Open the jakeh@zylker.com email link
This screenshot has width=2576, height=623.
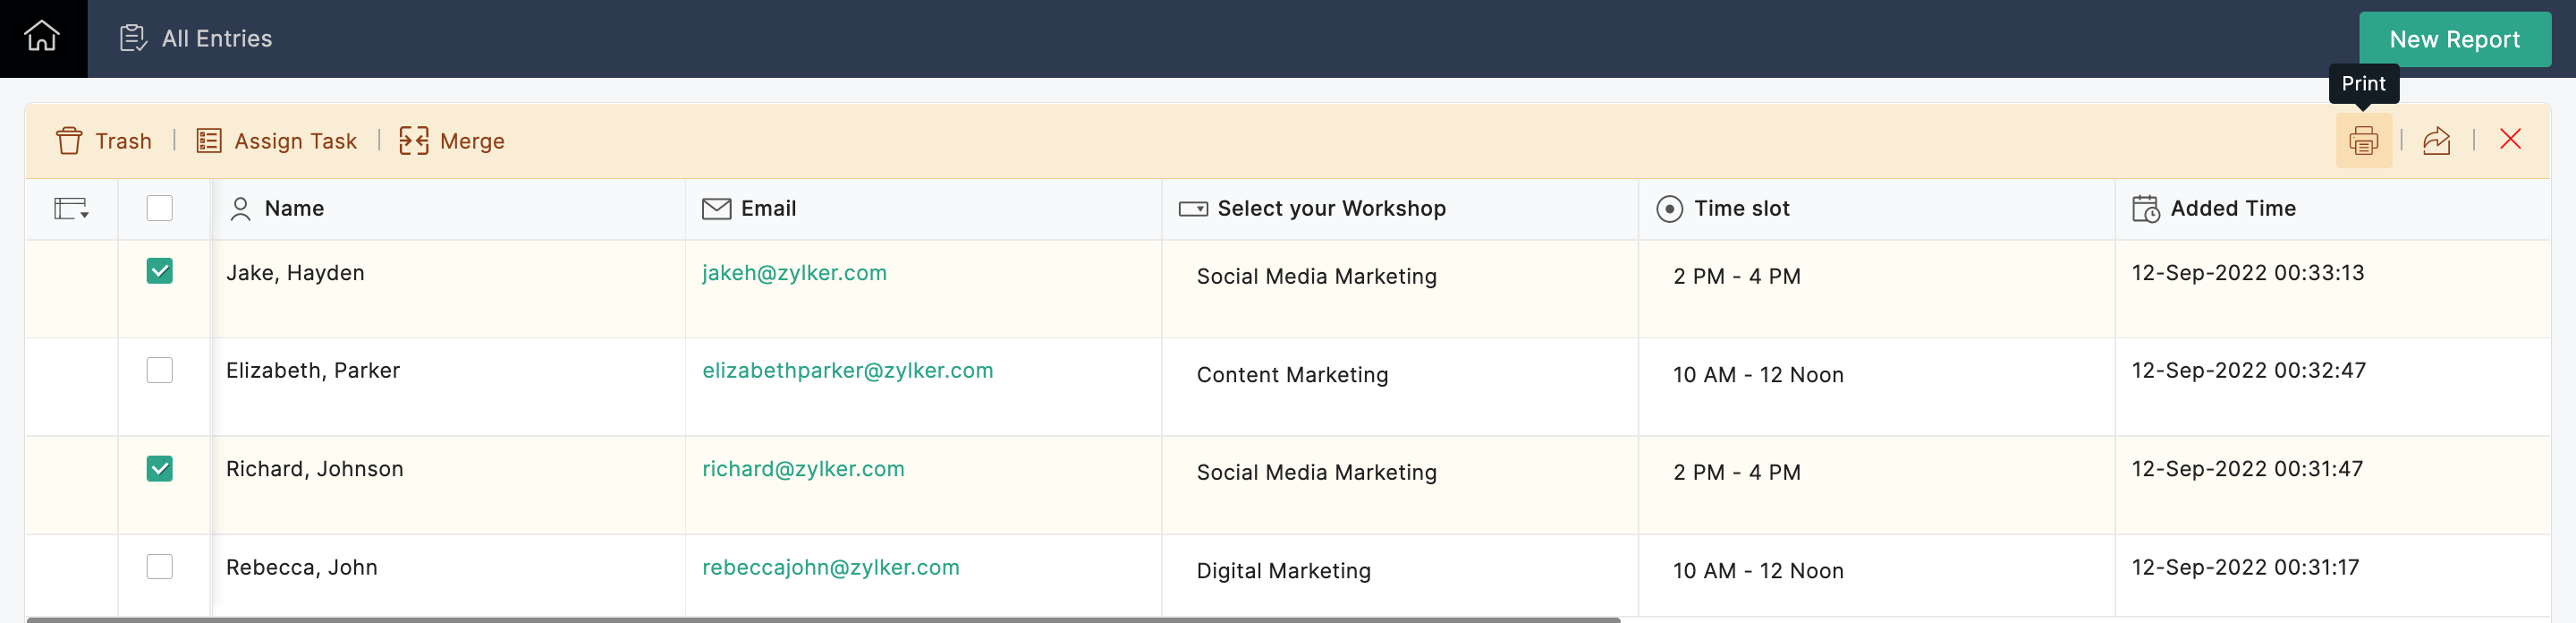pyautogui.click(x=794, y=273)
